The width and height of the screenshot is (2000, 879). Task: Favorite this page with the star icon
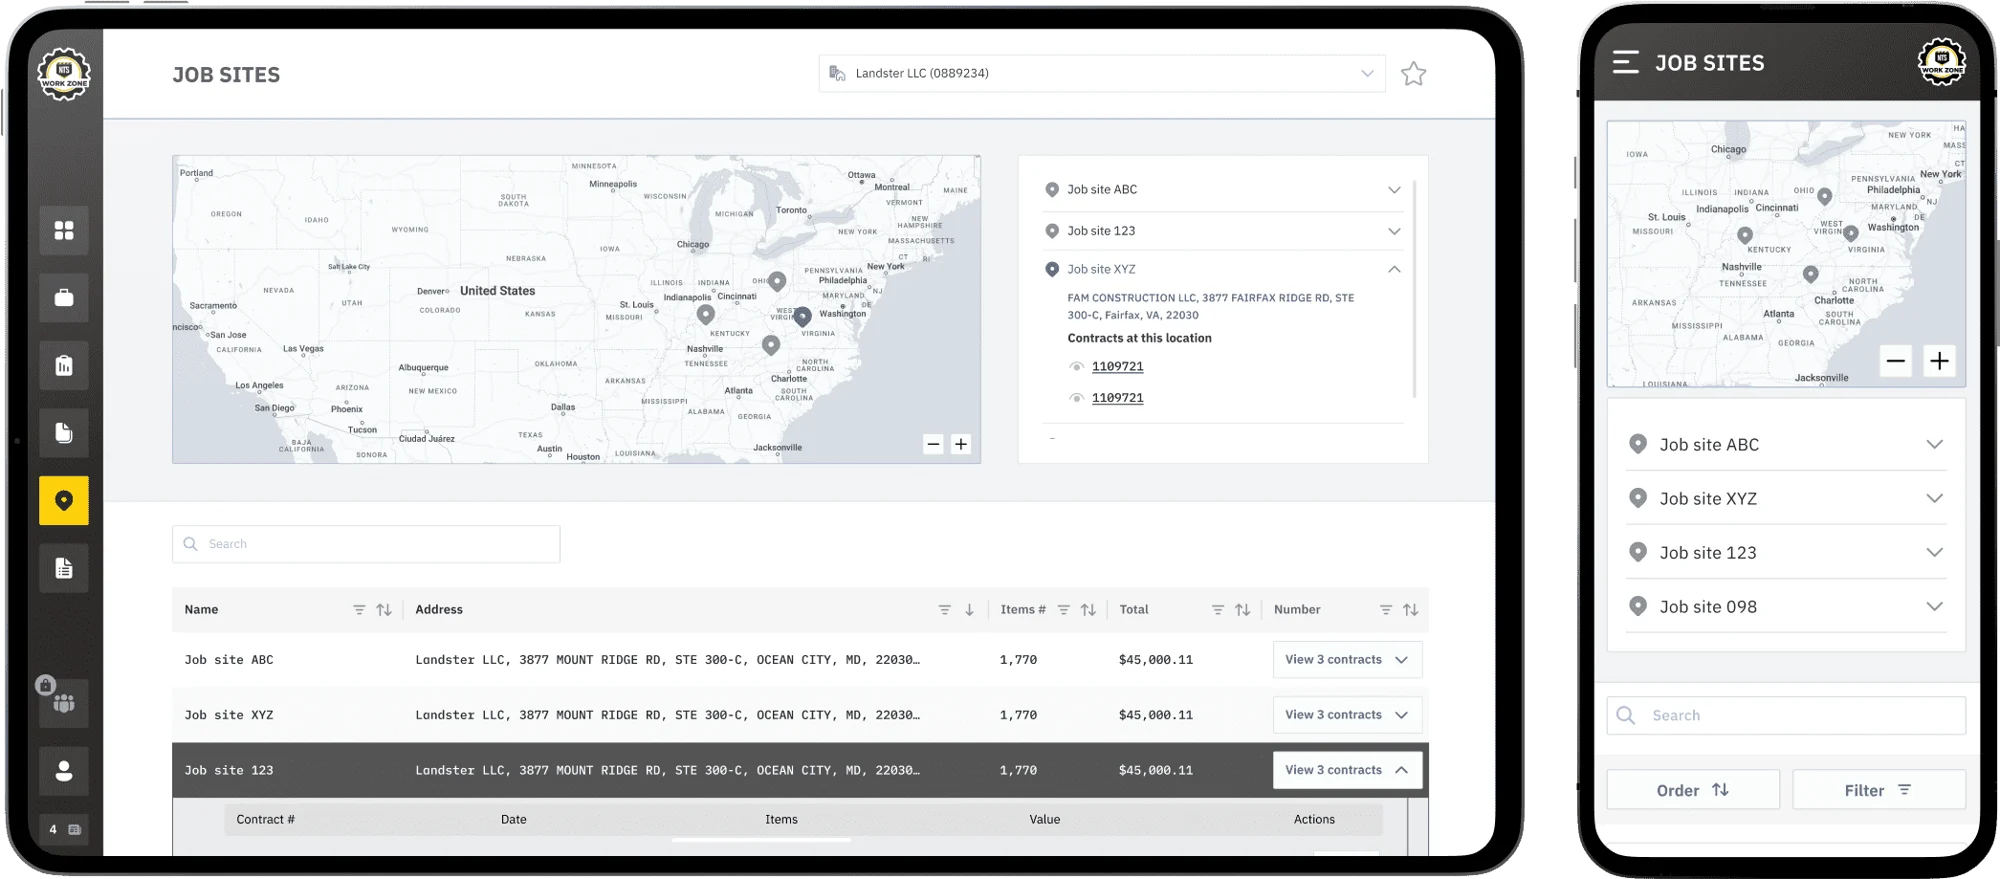[1413, 74]
